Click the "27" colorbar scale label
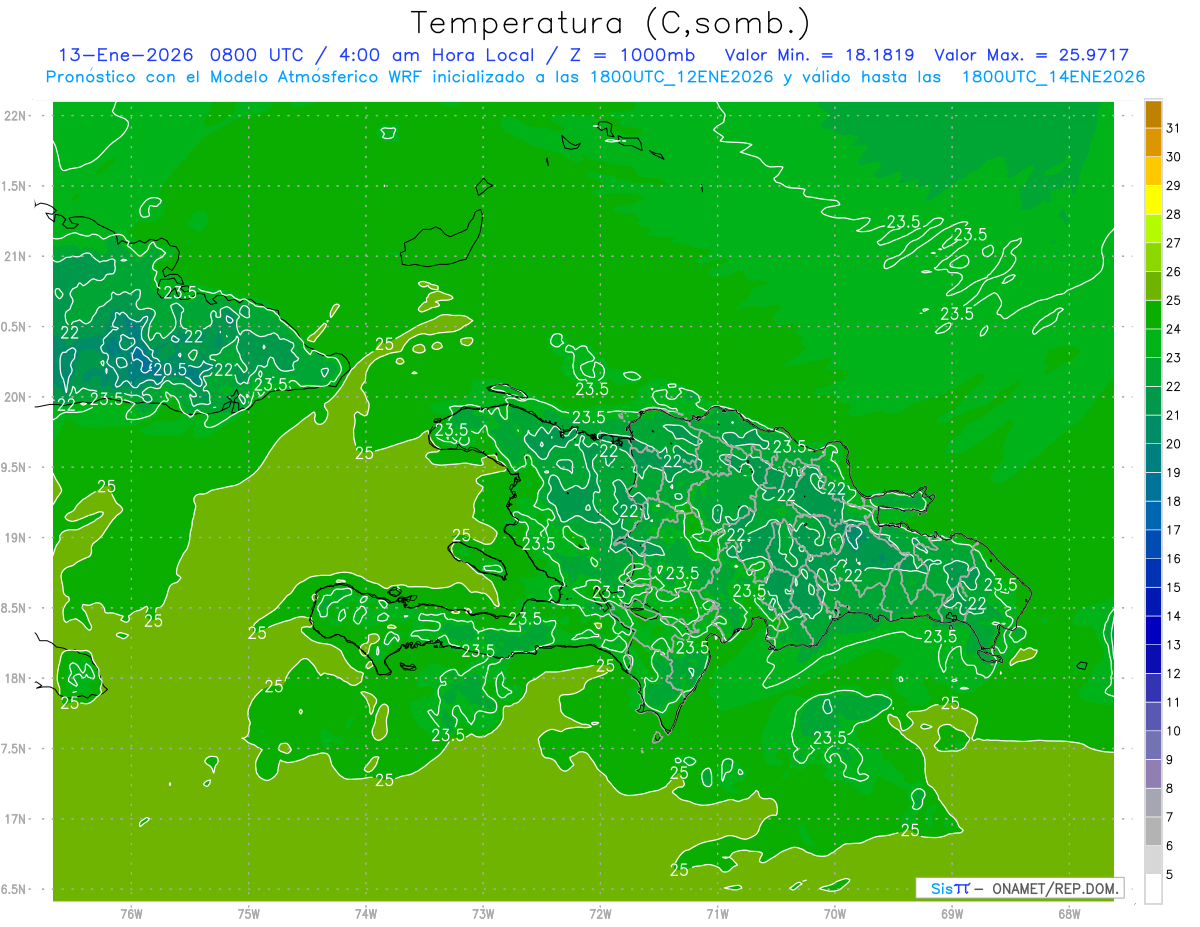1200x927 pixels. tap(1174, 243)
